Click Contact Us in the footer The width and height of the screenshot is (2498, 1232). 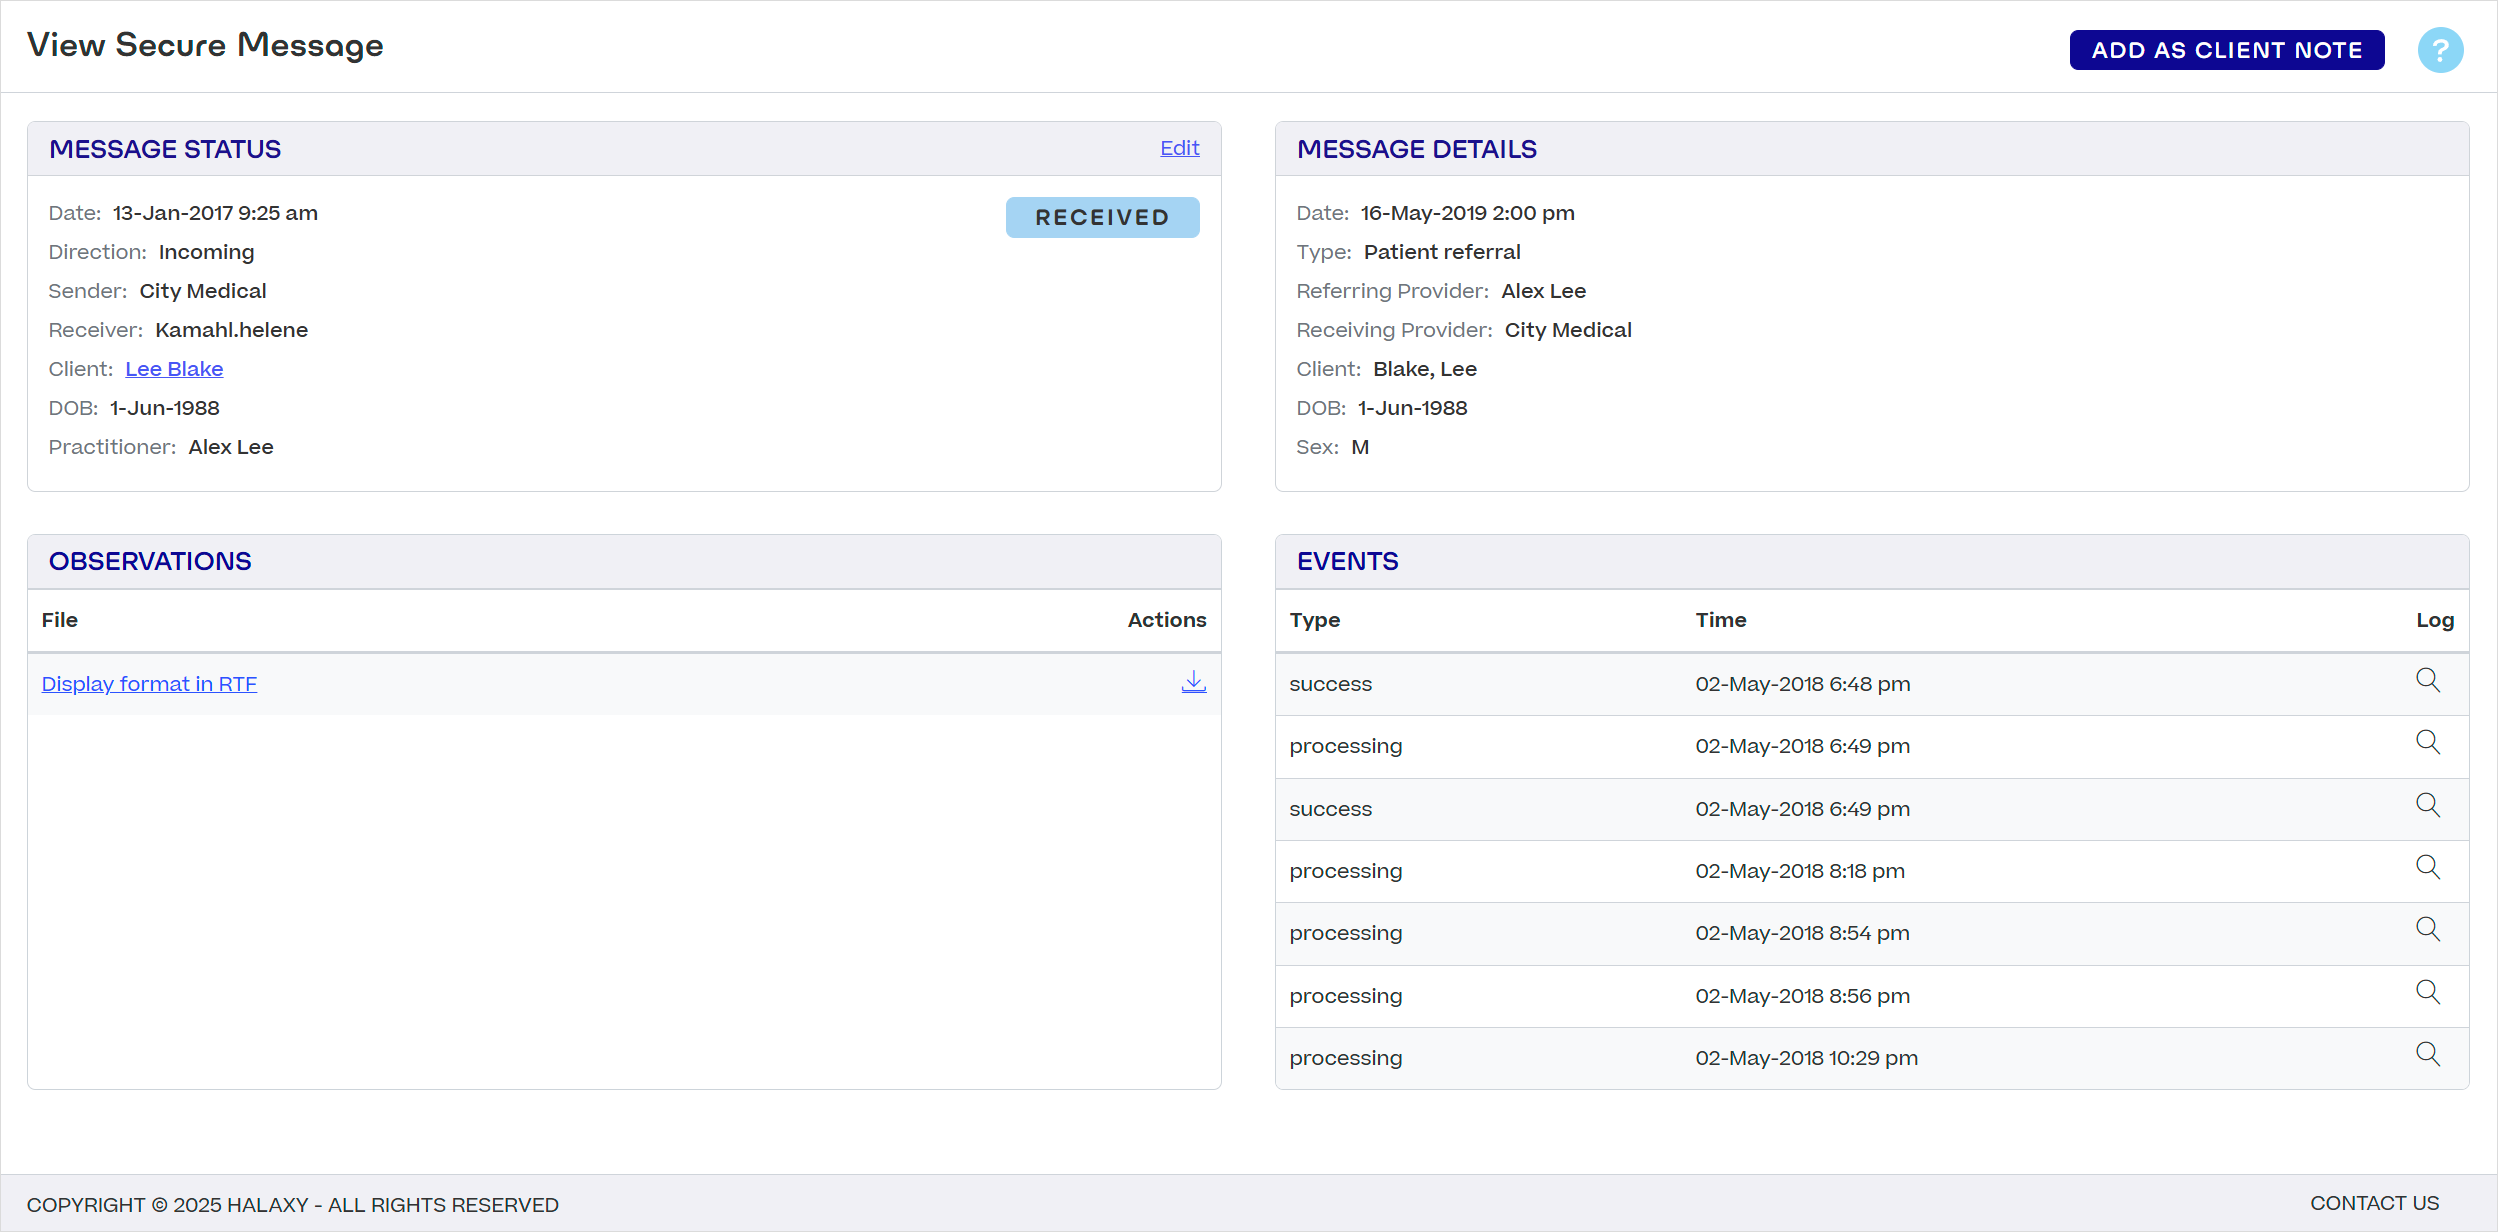pyautogui.click(x=2374, y=1203)
